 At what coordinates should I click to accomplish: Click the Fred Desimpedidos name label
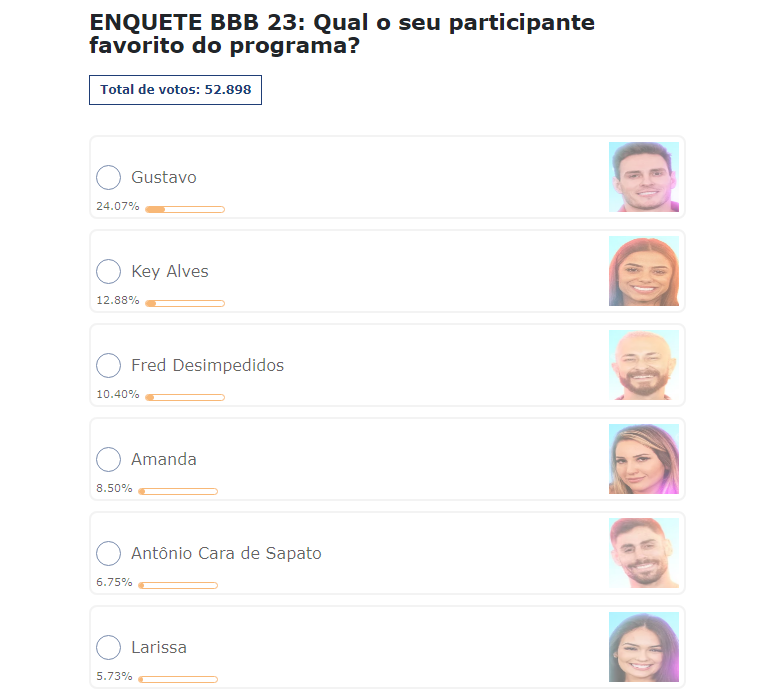click(x=207, y=366)
